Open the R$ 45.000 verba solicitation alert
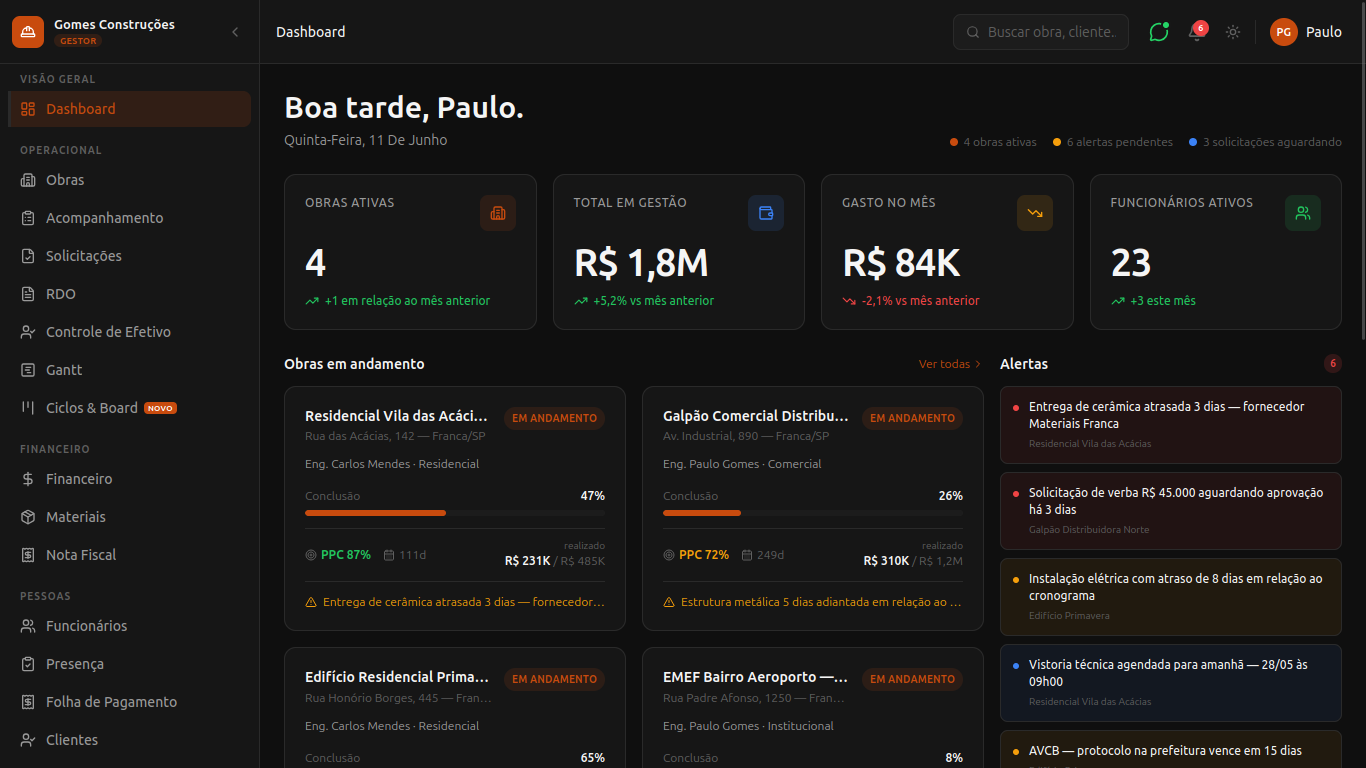Screen dimensions: 1366x768 tap(1171, 511)
